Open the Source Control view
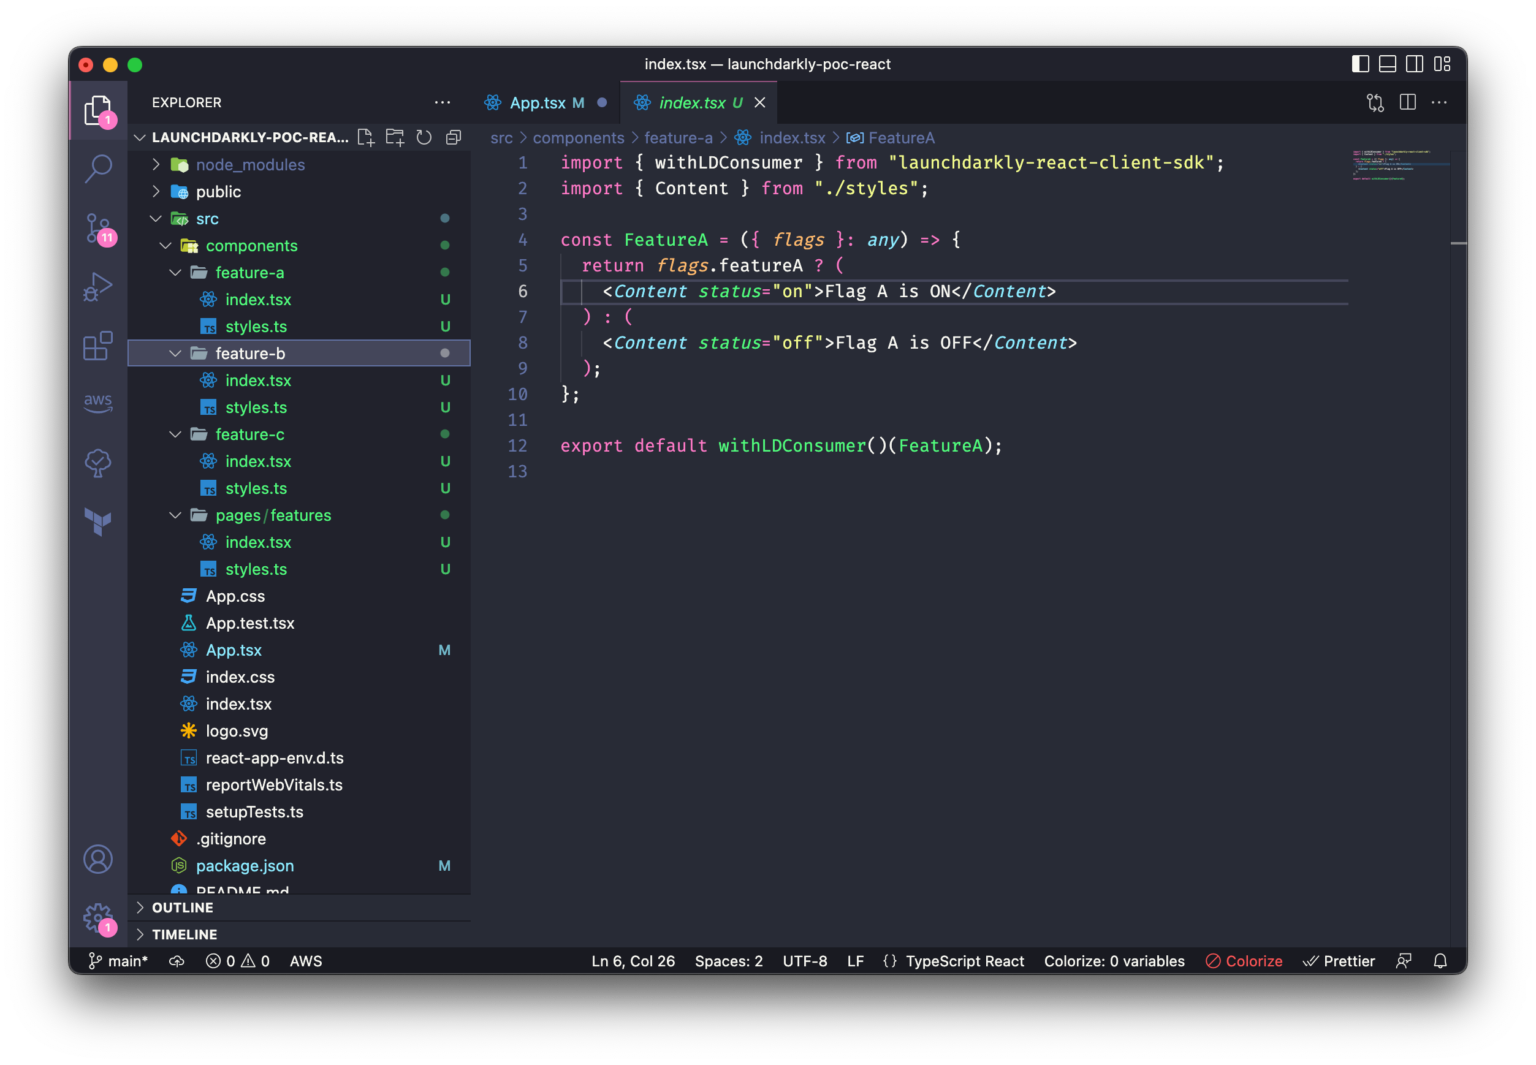Screen dimensions: 1536x1065 click(98, 228)
